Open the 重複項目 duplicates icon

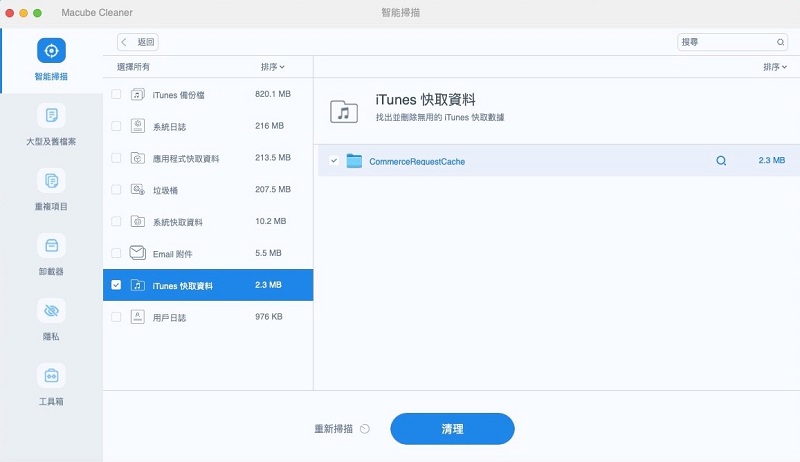(51, 181)
